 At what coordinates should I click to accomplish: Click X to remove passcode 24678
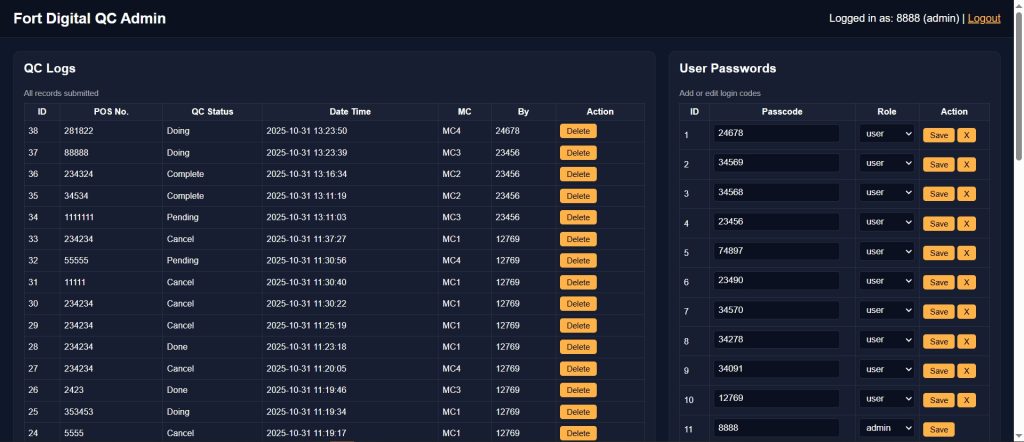coord(966,135)
